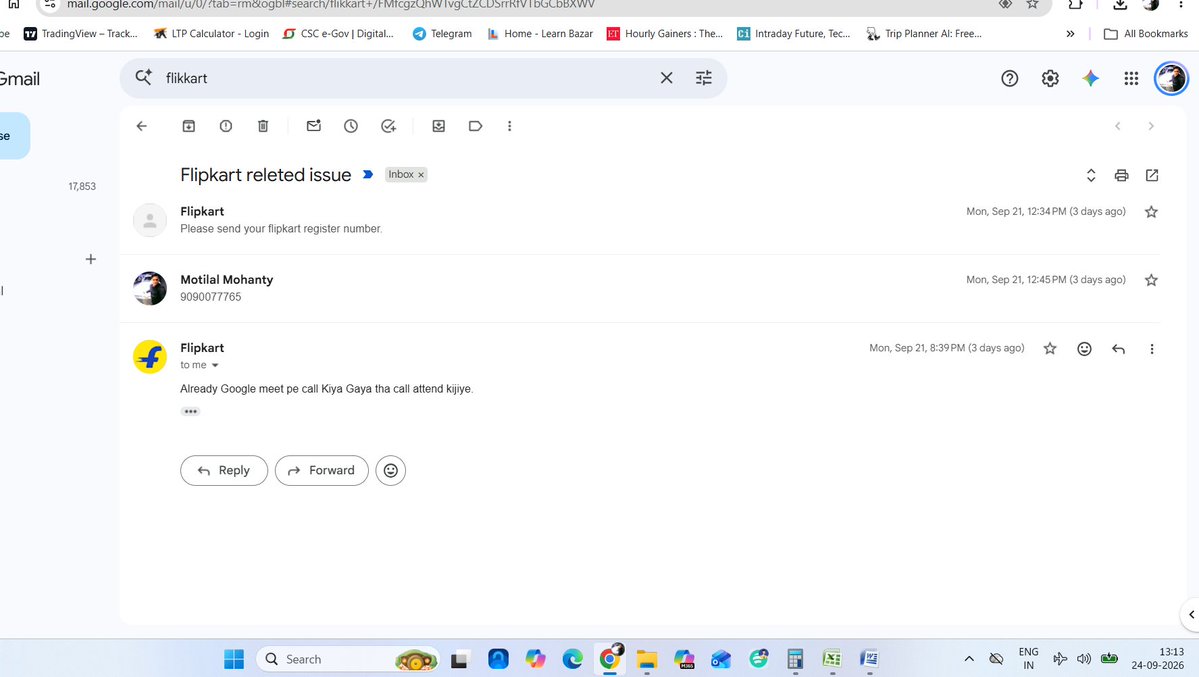The image size is (1199, 677).
Task: Click the taskbar Search box
Action: point(348,659)
